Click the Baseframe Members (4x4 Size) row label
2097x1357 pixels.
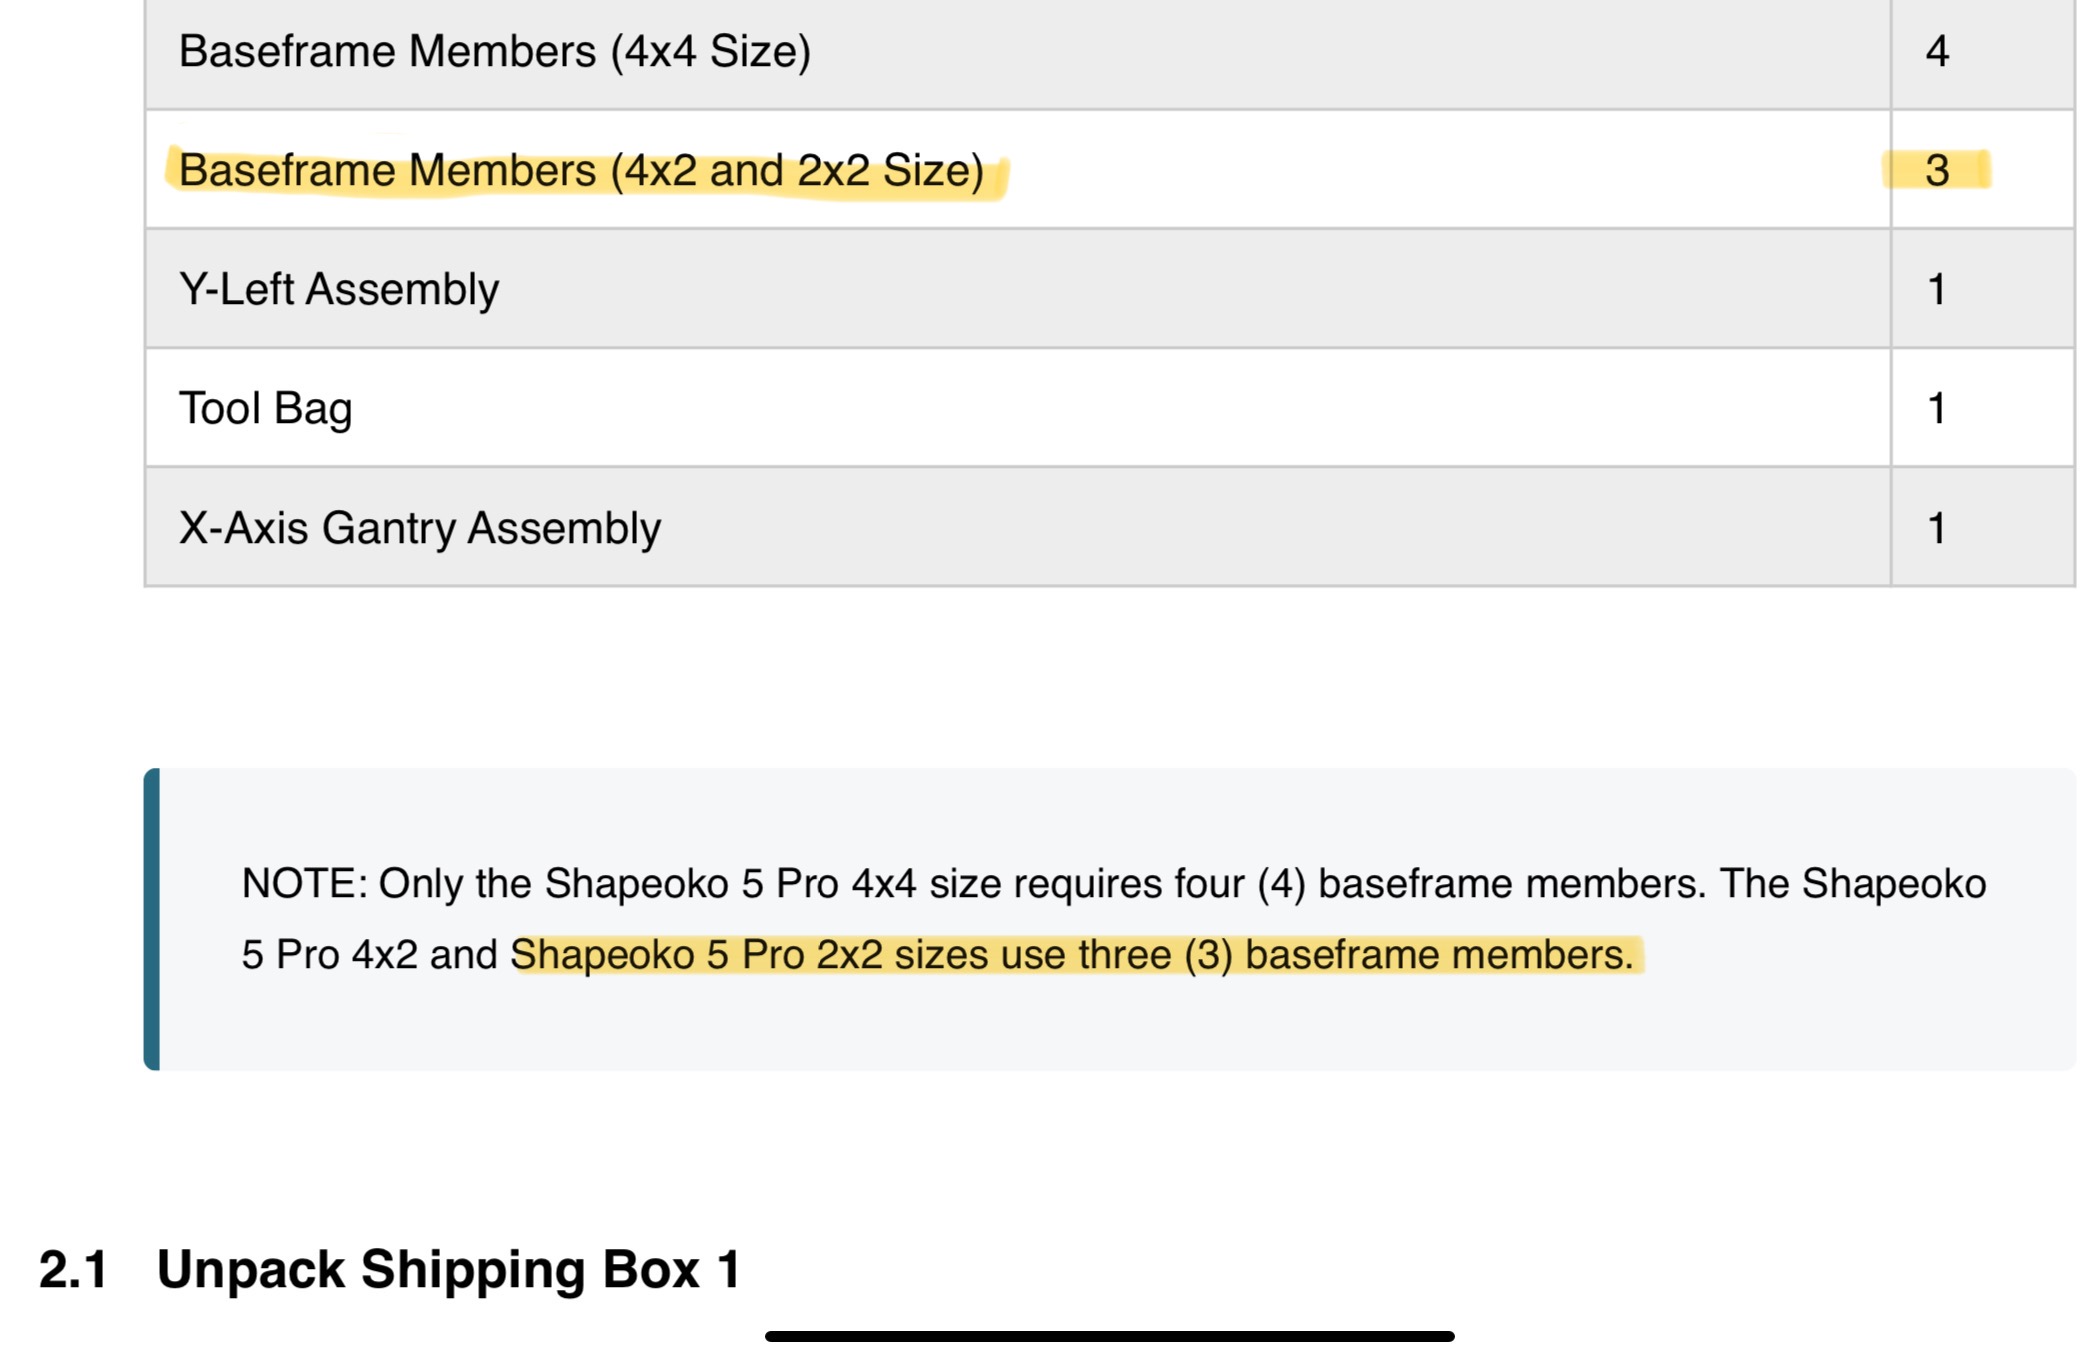tap(494, 51)
